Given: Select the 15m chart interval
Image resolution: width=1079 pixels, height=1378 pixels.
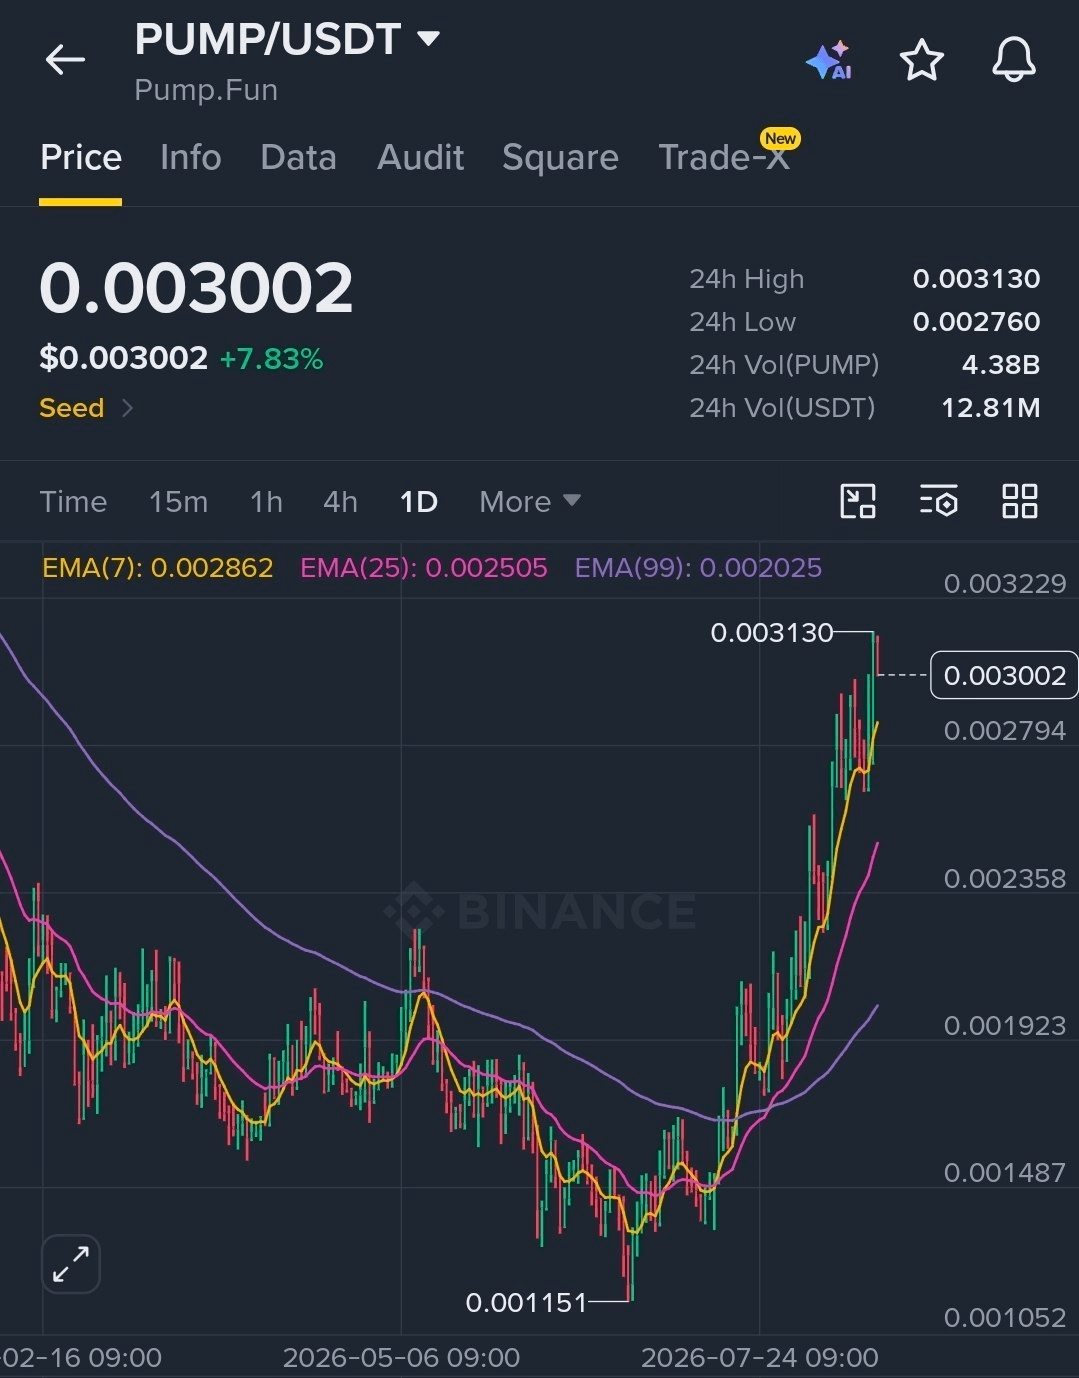Looking at the screenshot, I should click(x=178, y=501).
